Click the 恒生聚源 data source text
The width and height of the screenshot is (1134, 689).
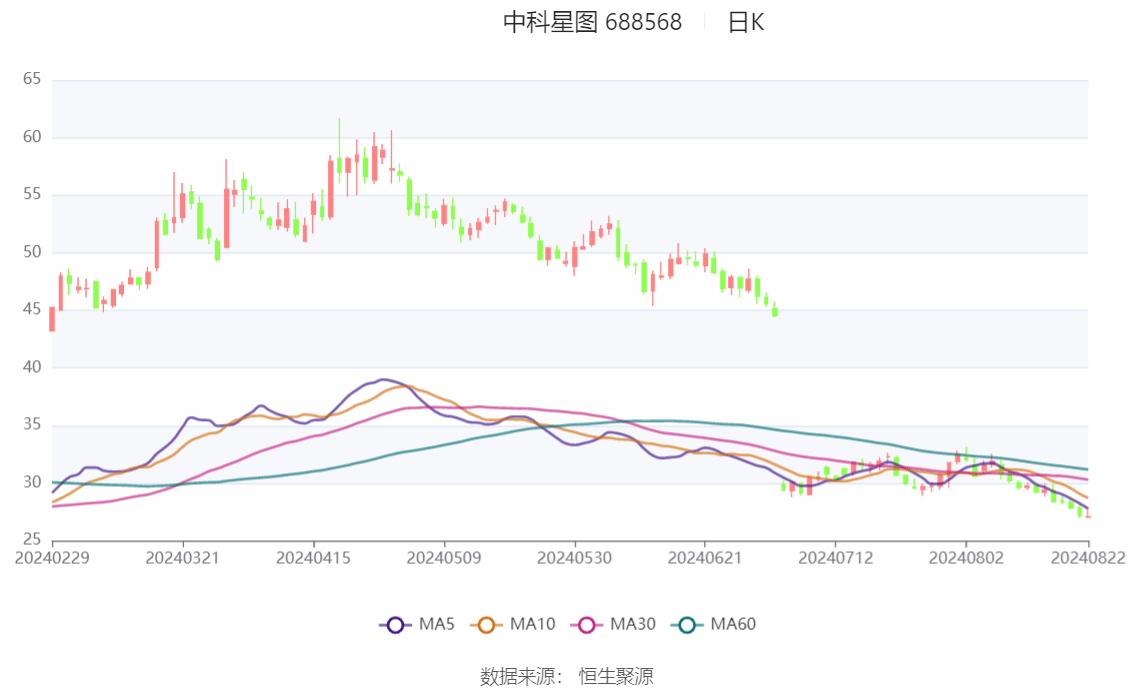(616, 677)
